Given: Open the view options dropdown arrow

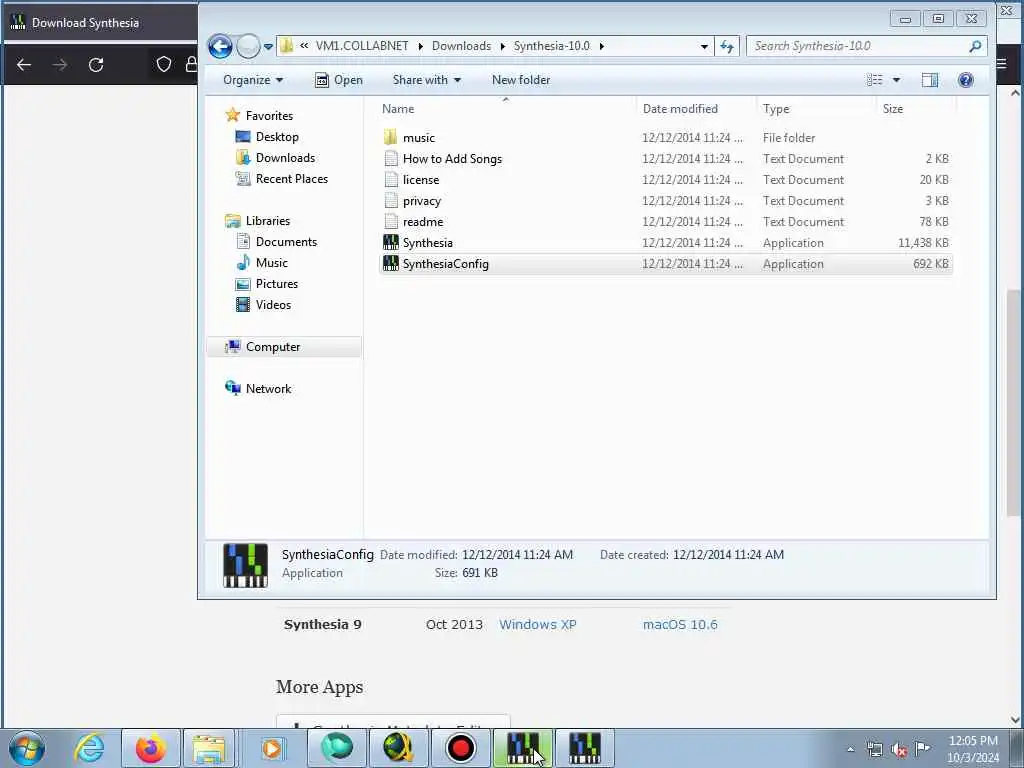Looking at the screenshot, I should (x=896, y=80).
